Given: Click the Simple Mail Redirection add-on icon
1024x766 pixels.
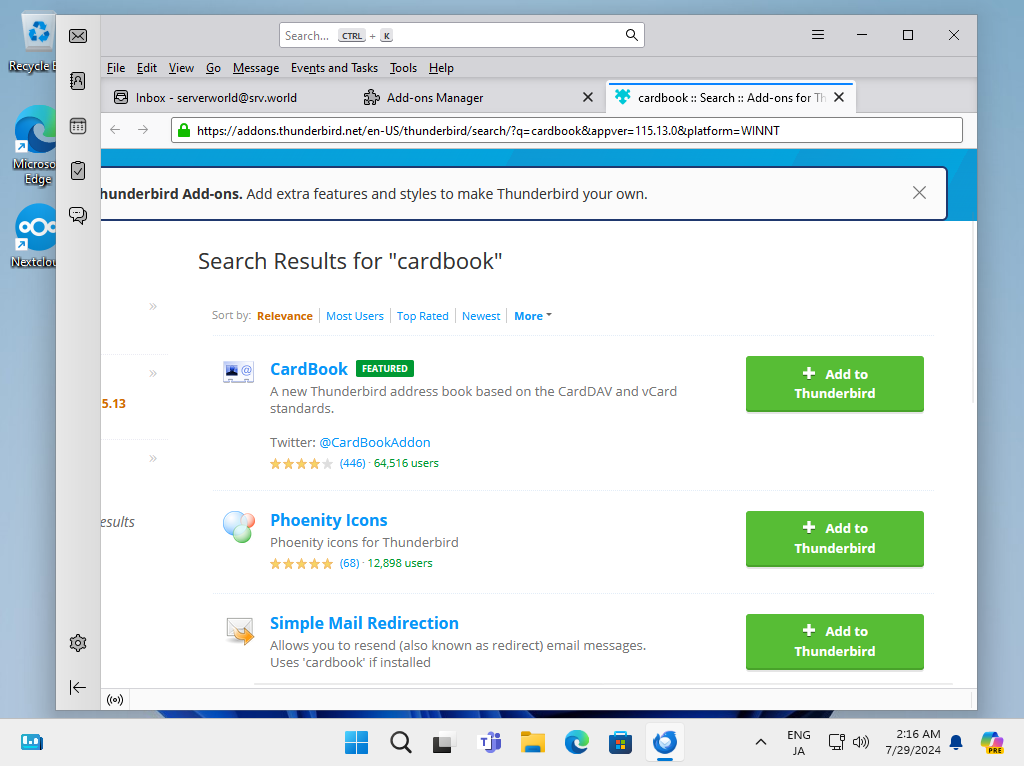Looking at the screenshot, I should (x=240, y=631).
